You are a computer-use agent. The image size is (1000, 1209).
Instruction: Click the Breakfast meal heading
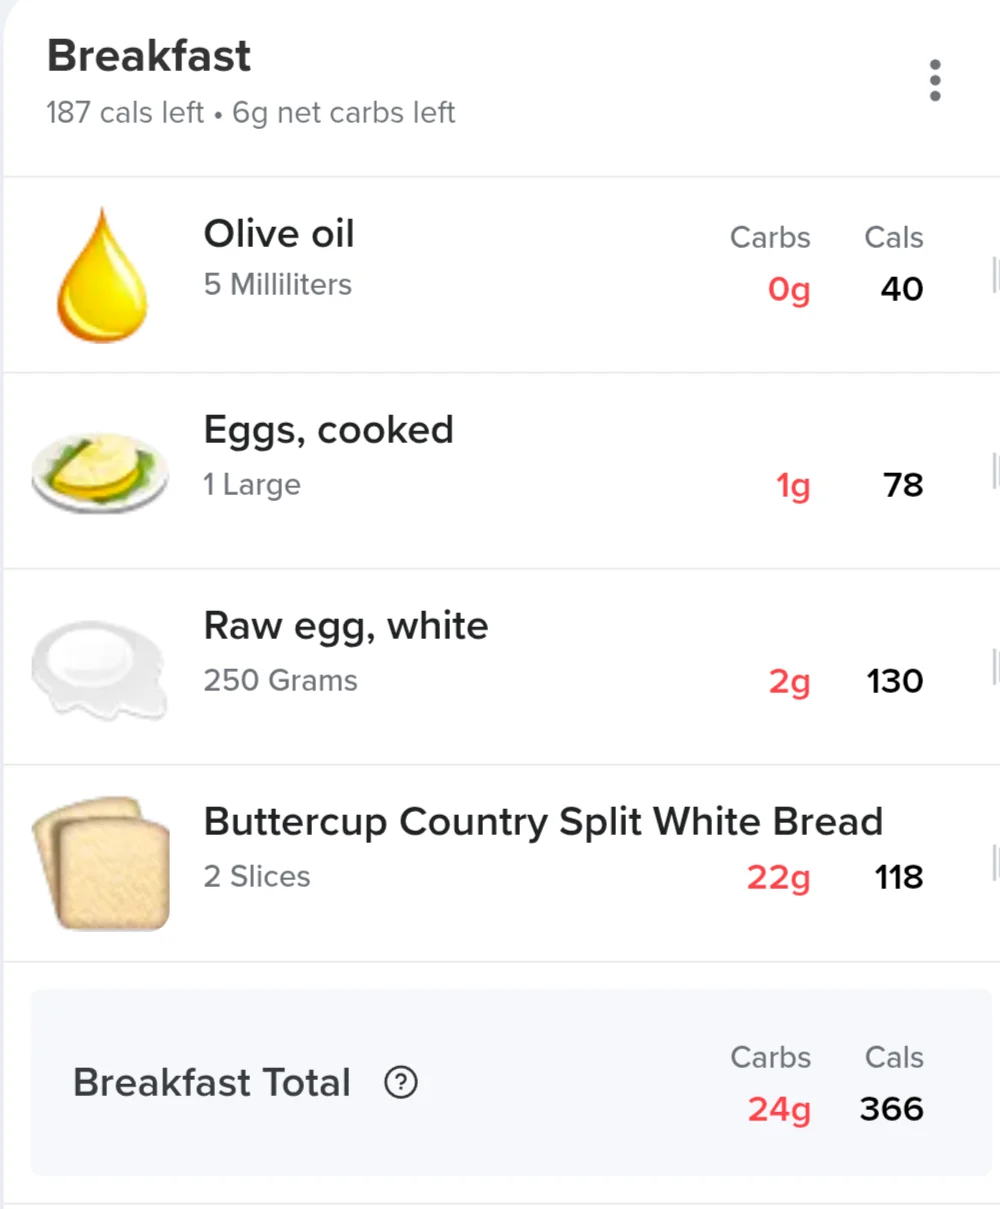pyautogui.click(x=149, y=56)
